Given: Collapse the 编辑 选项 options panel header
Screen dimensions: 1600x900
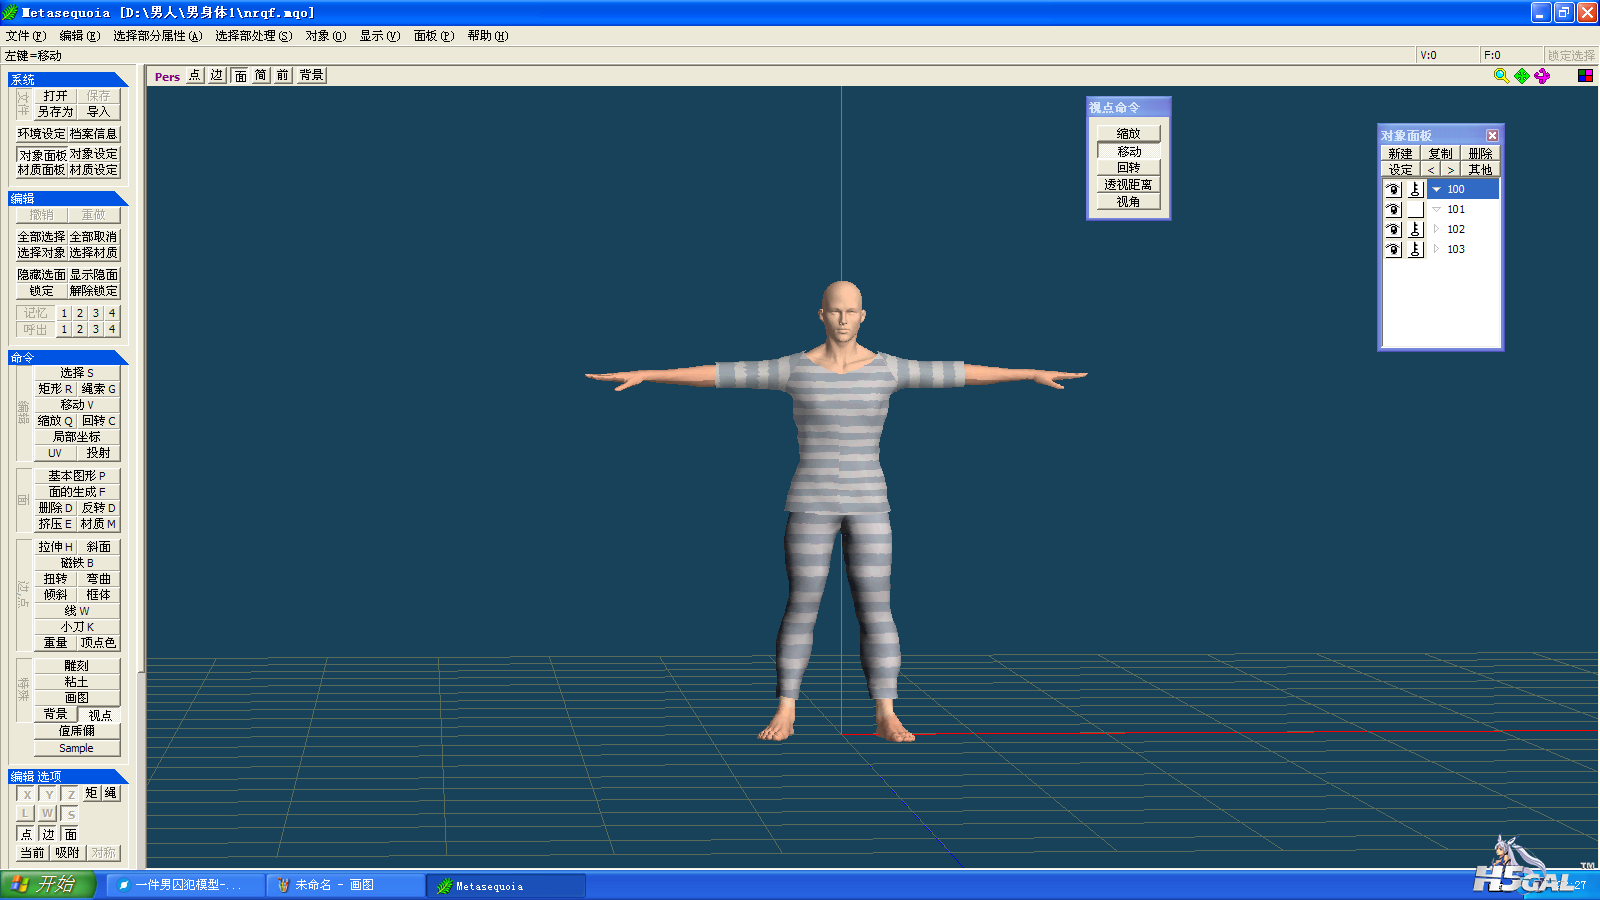Looking at the screenshot, I should pyautogui.click(x=68, y=776).
